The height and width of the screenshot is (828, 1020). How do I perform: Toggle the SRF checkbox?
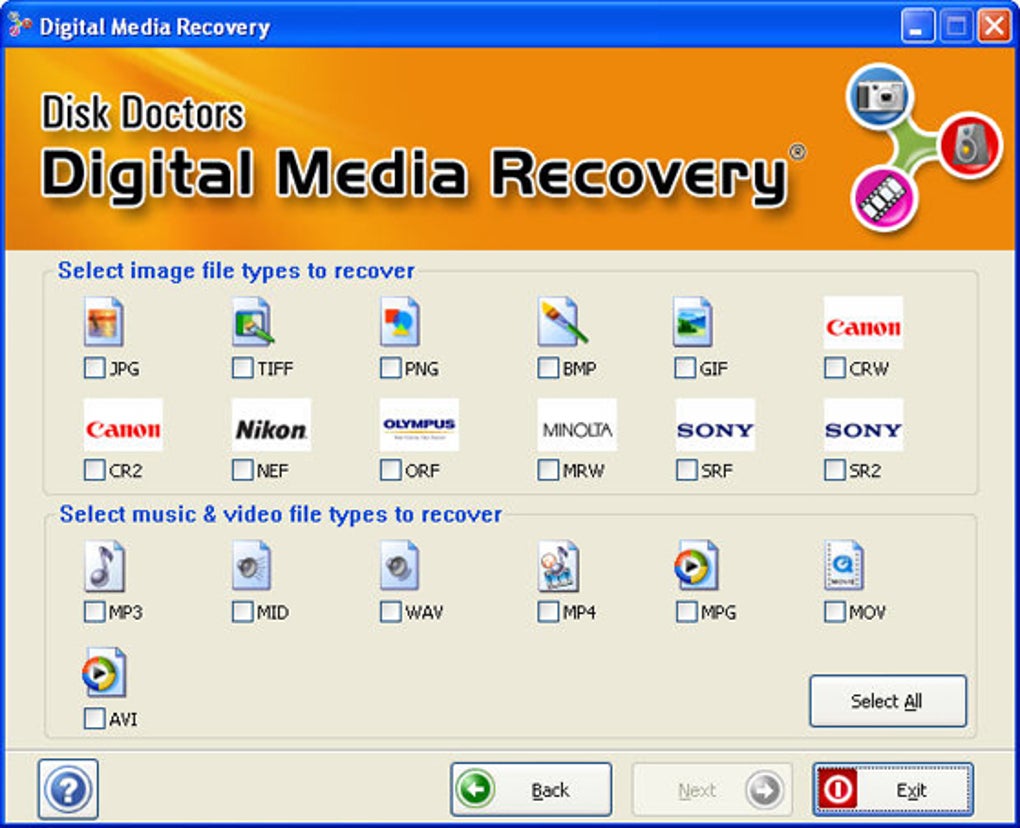coord(686,470)
